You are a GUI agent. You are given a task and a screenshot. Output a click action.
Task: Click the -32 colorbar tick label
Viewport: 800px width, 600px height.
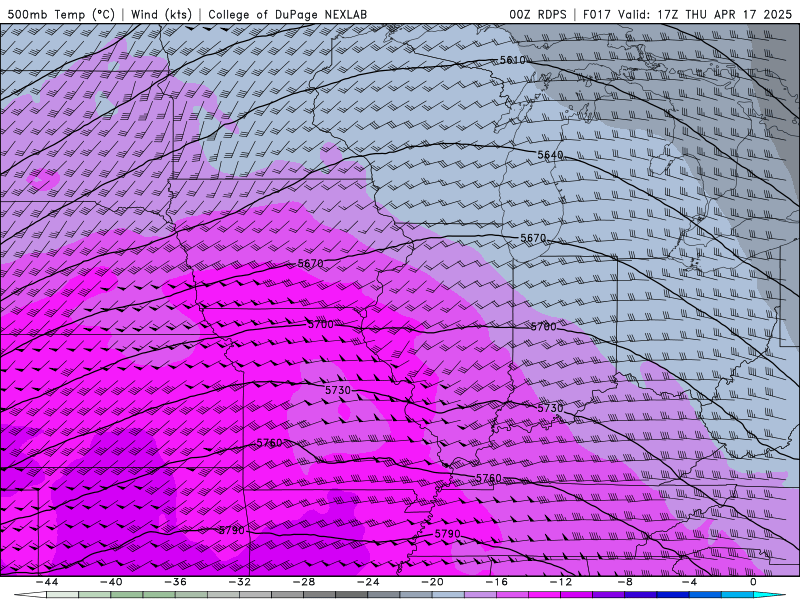(x=239, y=582)
